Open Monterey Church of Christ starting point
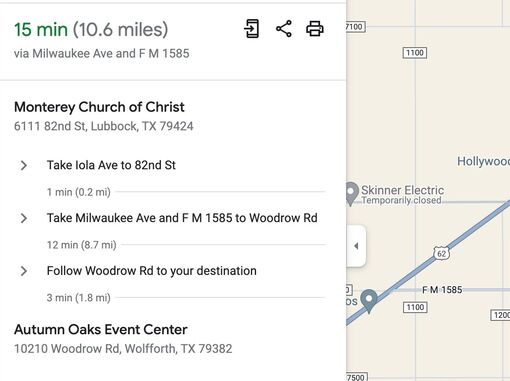 (99, 107)
